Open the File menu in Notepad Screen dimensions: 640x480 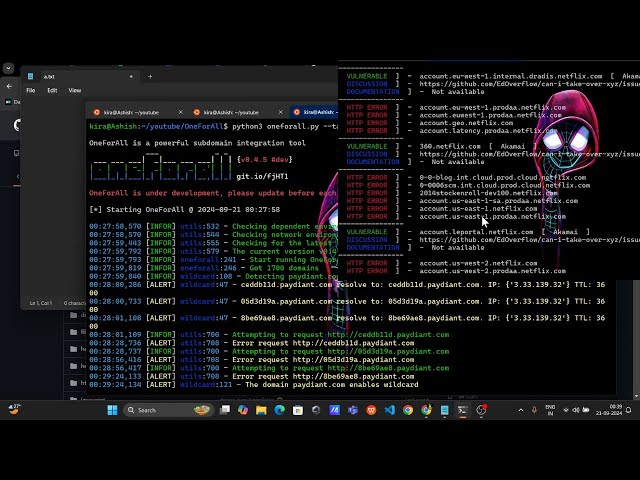tap(31, 90)
